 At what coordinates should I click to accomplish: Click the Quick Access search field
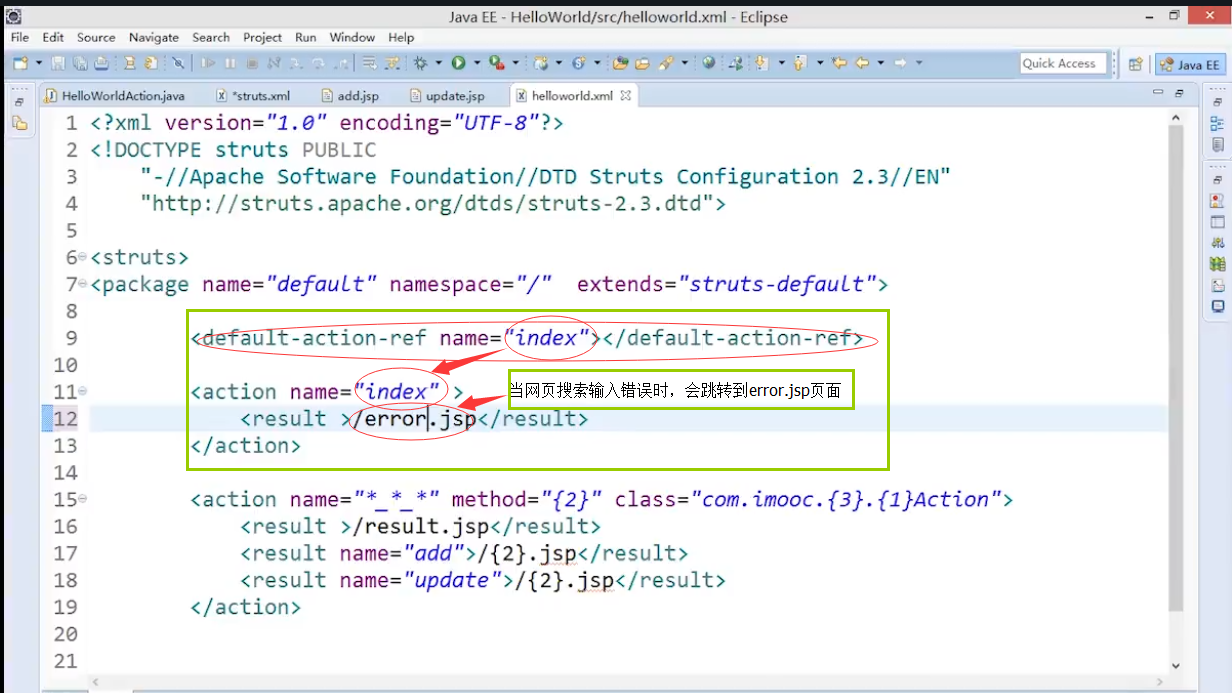click(1063, 63)
